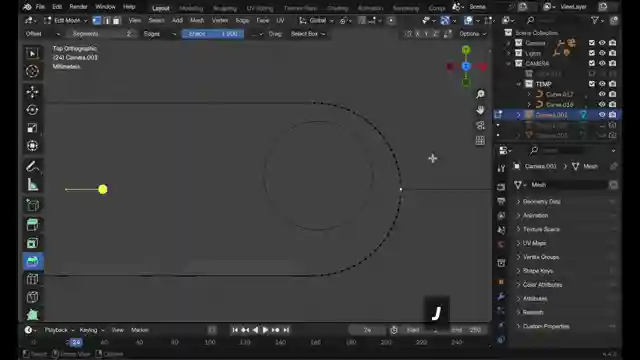Select the Add Cube tool

click(32, 205)
